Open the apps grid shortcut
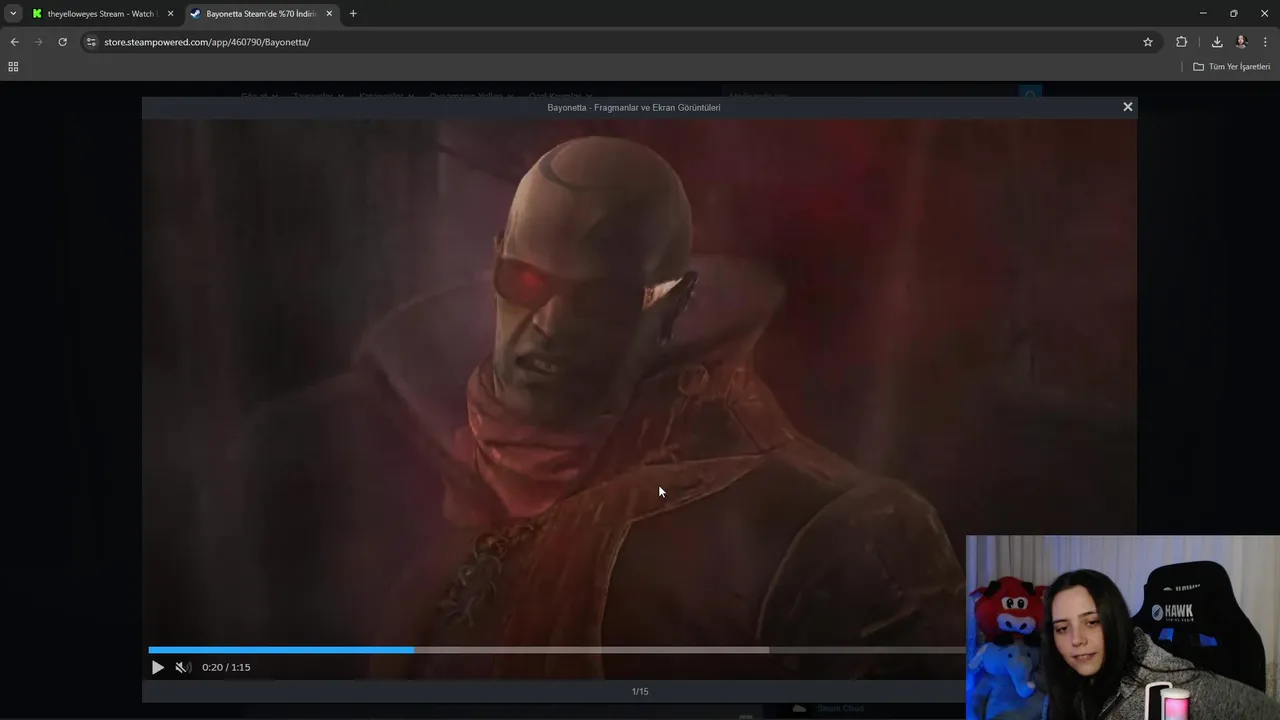Image resolution: width=1280 pixels, height=720 pixels. (13, 67)
